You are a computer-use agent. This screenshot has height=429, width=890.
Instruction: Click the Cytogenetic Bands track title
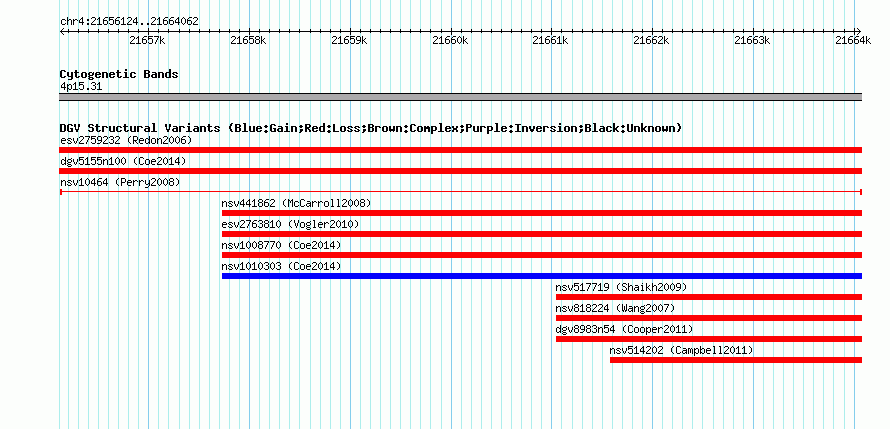tap(119, 74)
